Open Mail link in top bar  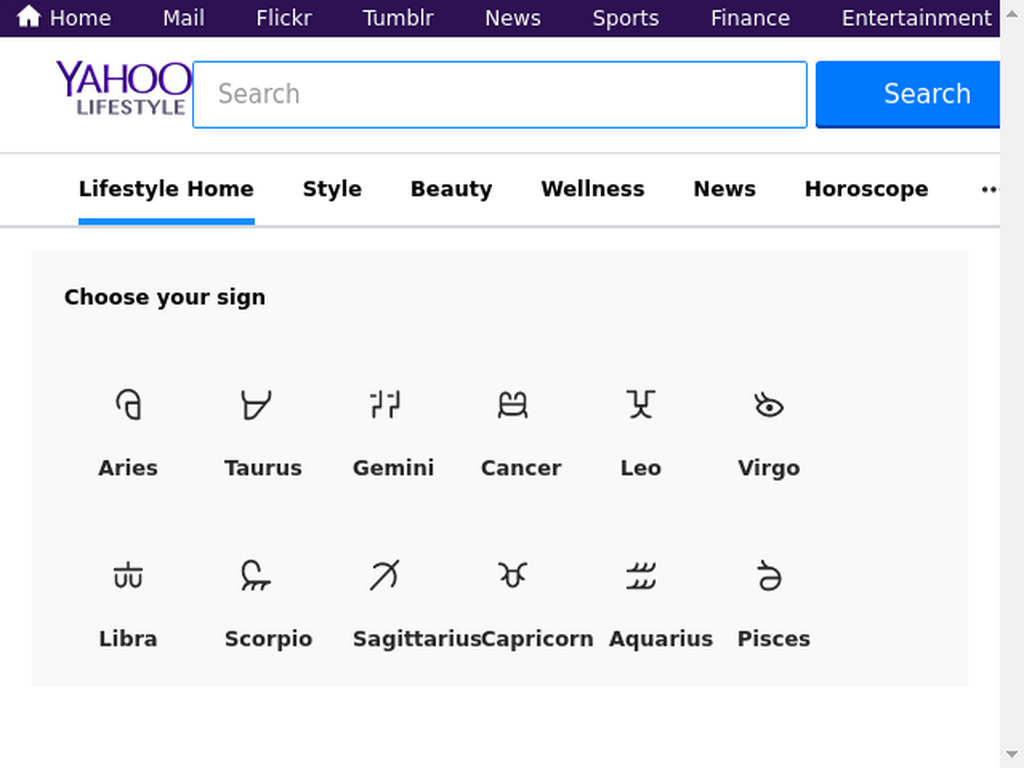(x=184, y=18)
